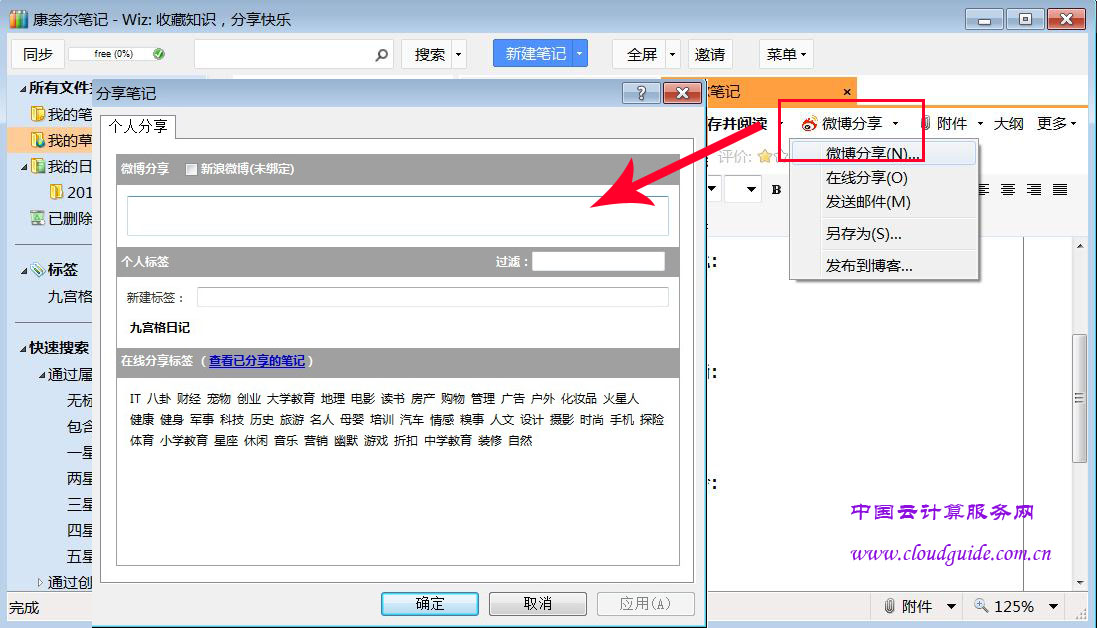Apply justify alignment in the editor toolbar

tap(1060, 190)
